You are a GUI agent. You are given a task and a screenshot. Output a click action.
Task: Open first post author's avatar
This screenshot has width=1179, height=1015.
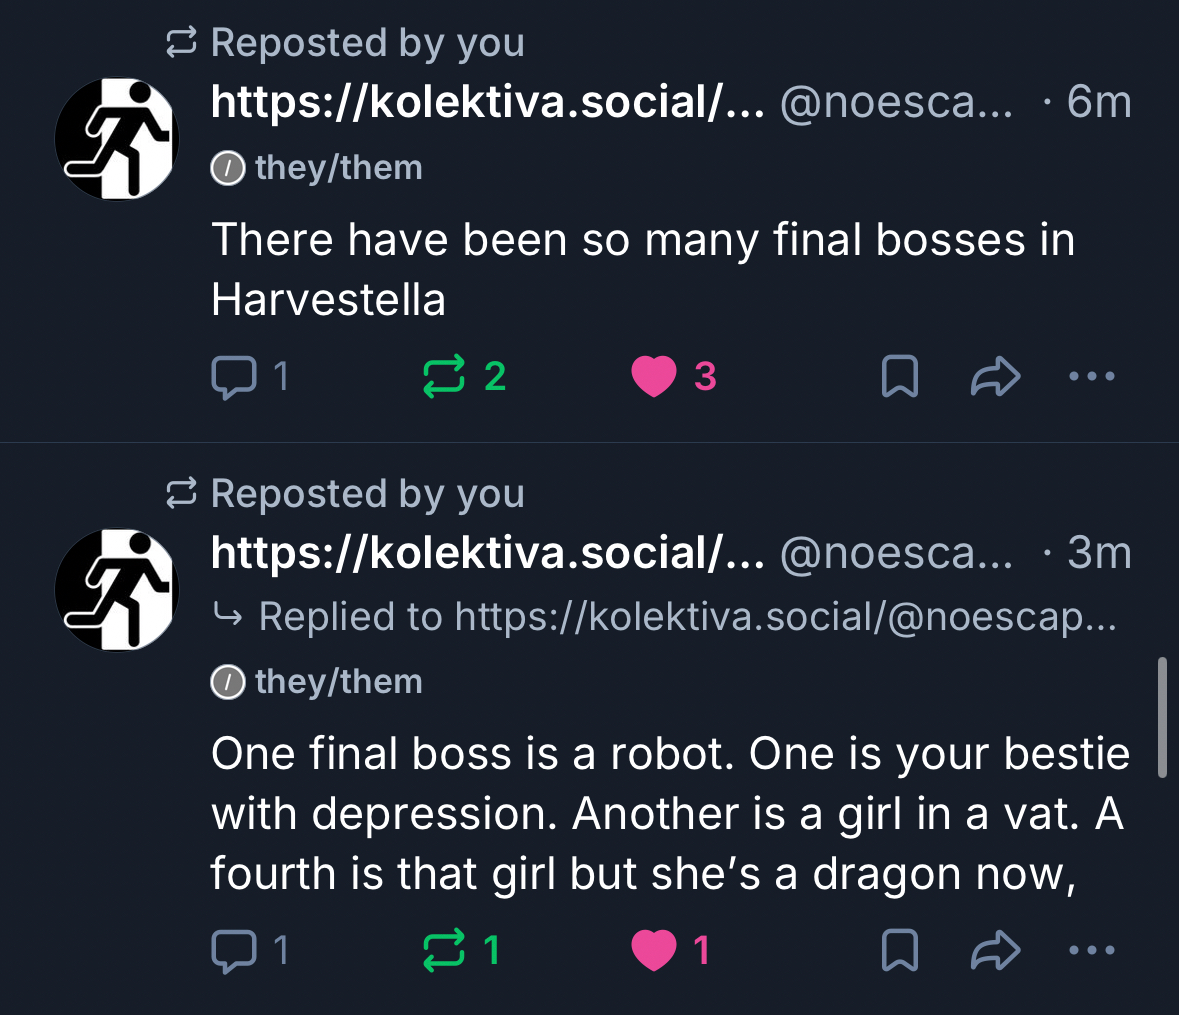pyautogui.click(x=117, y=138)
